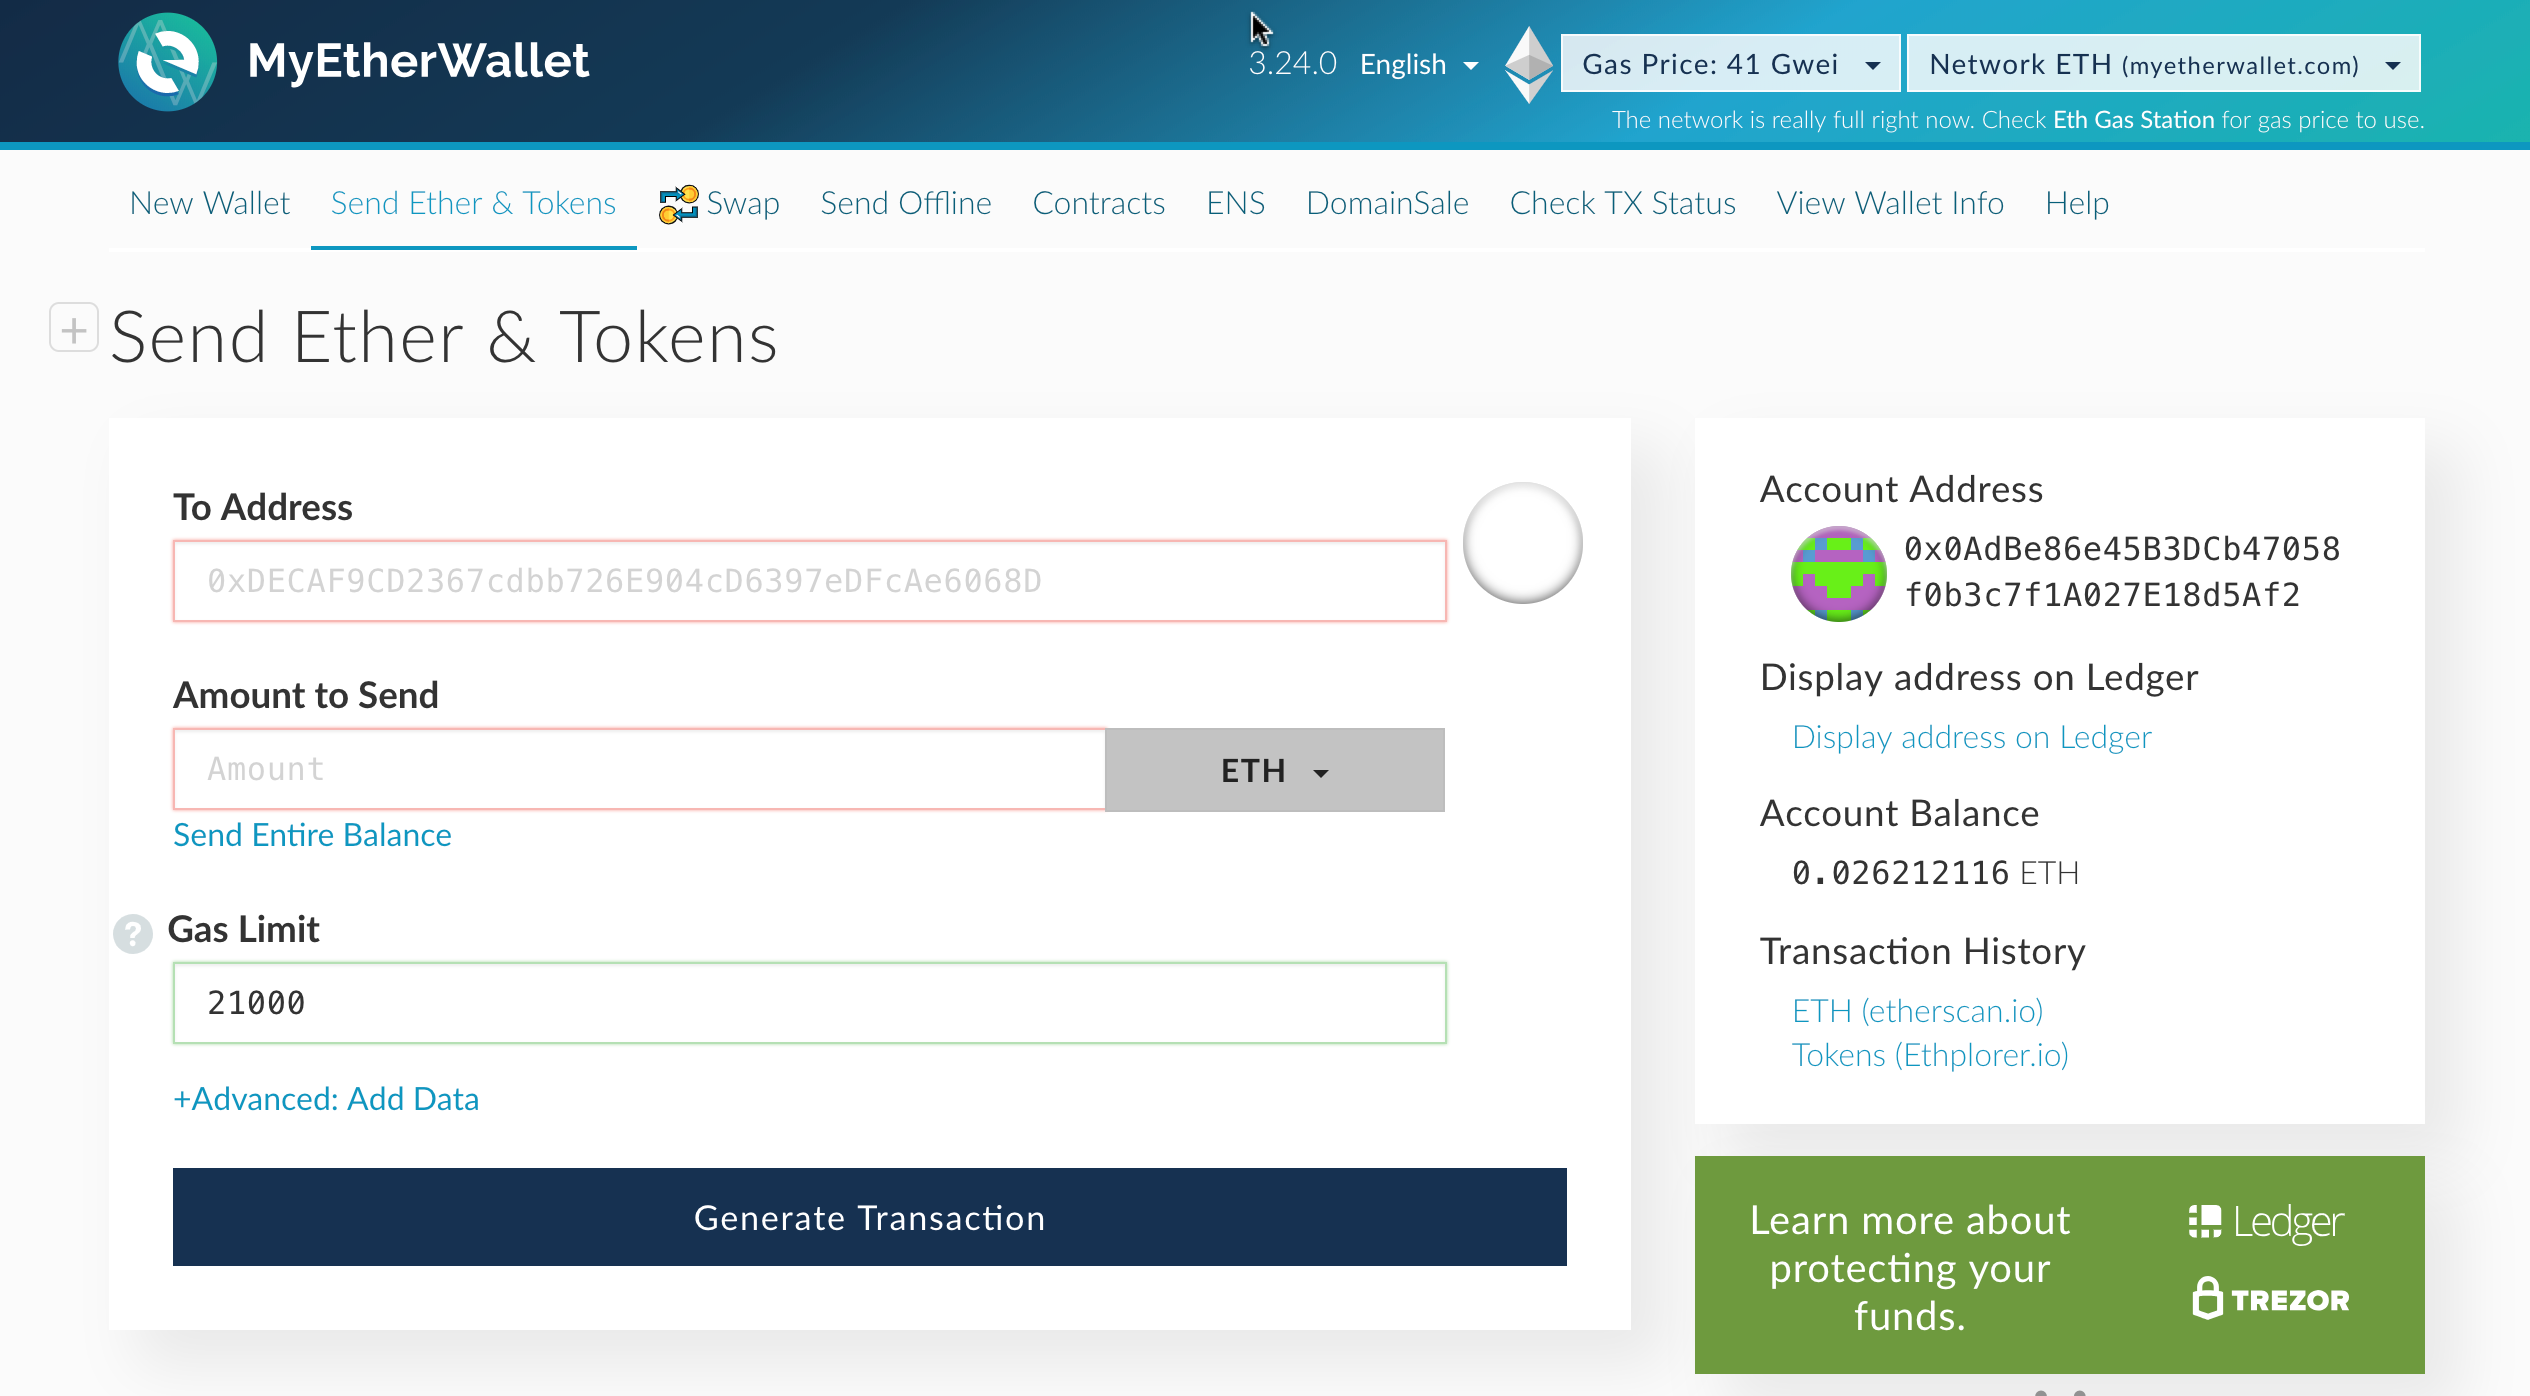Click the empty To Address identicon circle
2530x1396 pixels.
tap(1522, 543)
